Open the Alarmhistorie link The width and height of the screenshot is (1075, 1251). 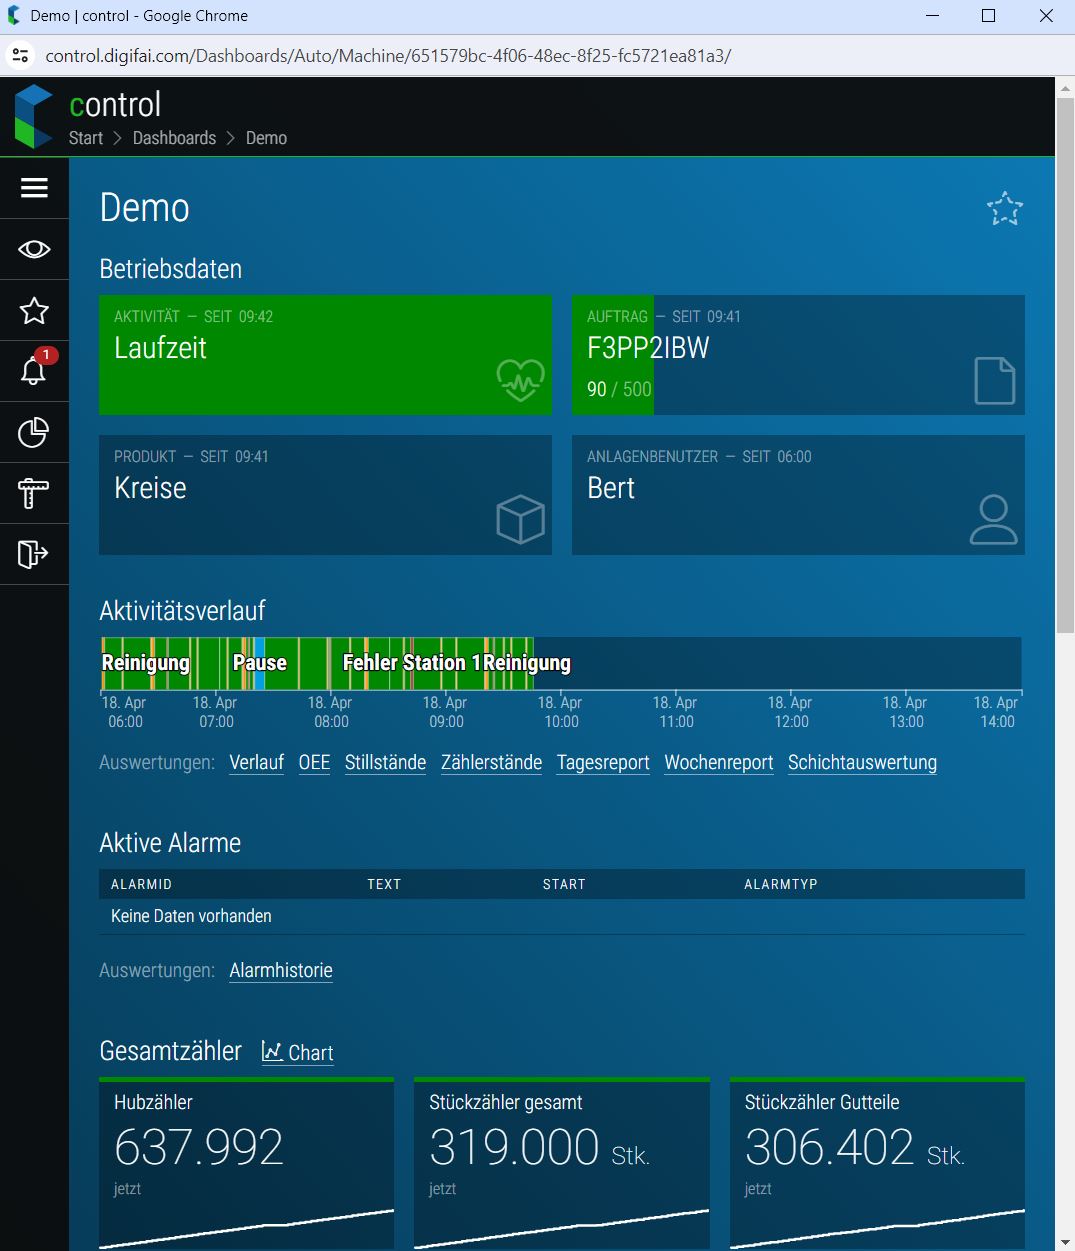(281, 970)
